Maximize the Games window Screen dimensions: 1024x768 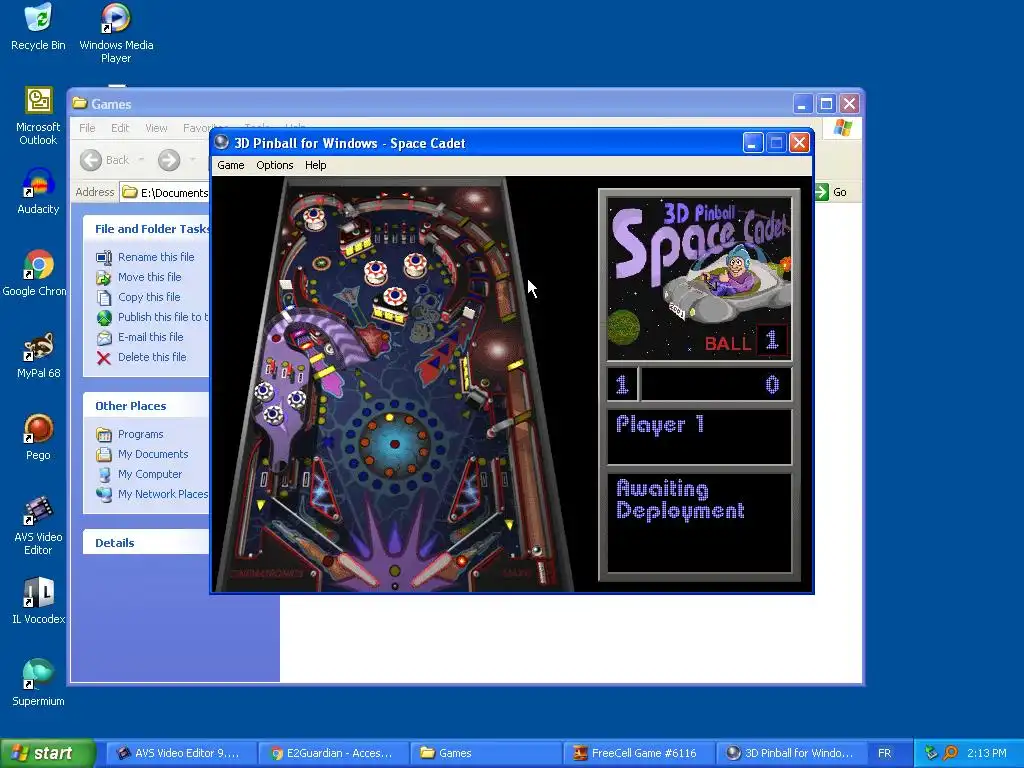[x=826, y=104]
